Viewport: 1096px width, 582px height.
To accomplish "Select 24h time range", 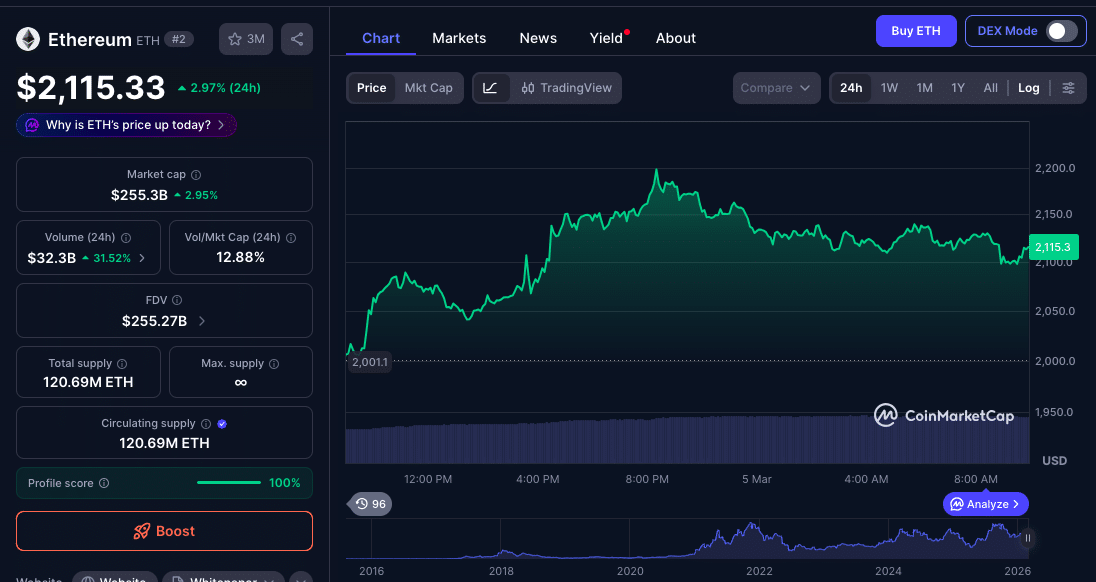I will coord(851,88).
